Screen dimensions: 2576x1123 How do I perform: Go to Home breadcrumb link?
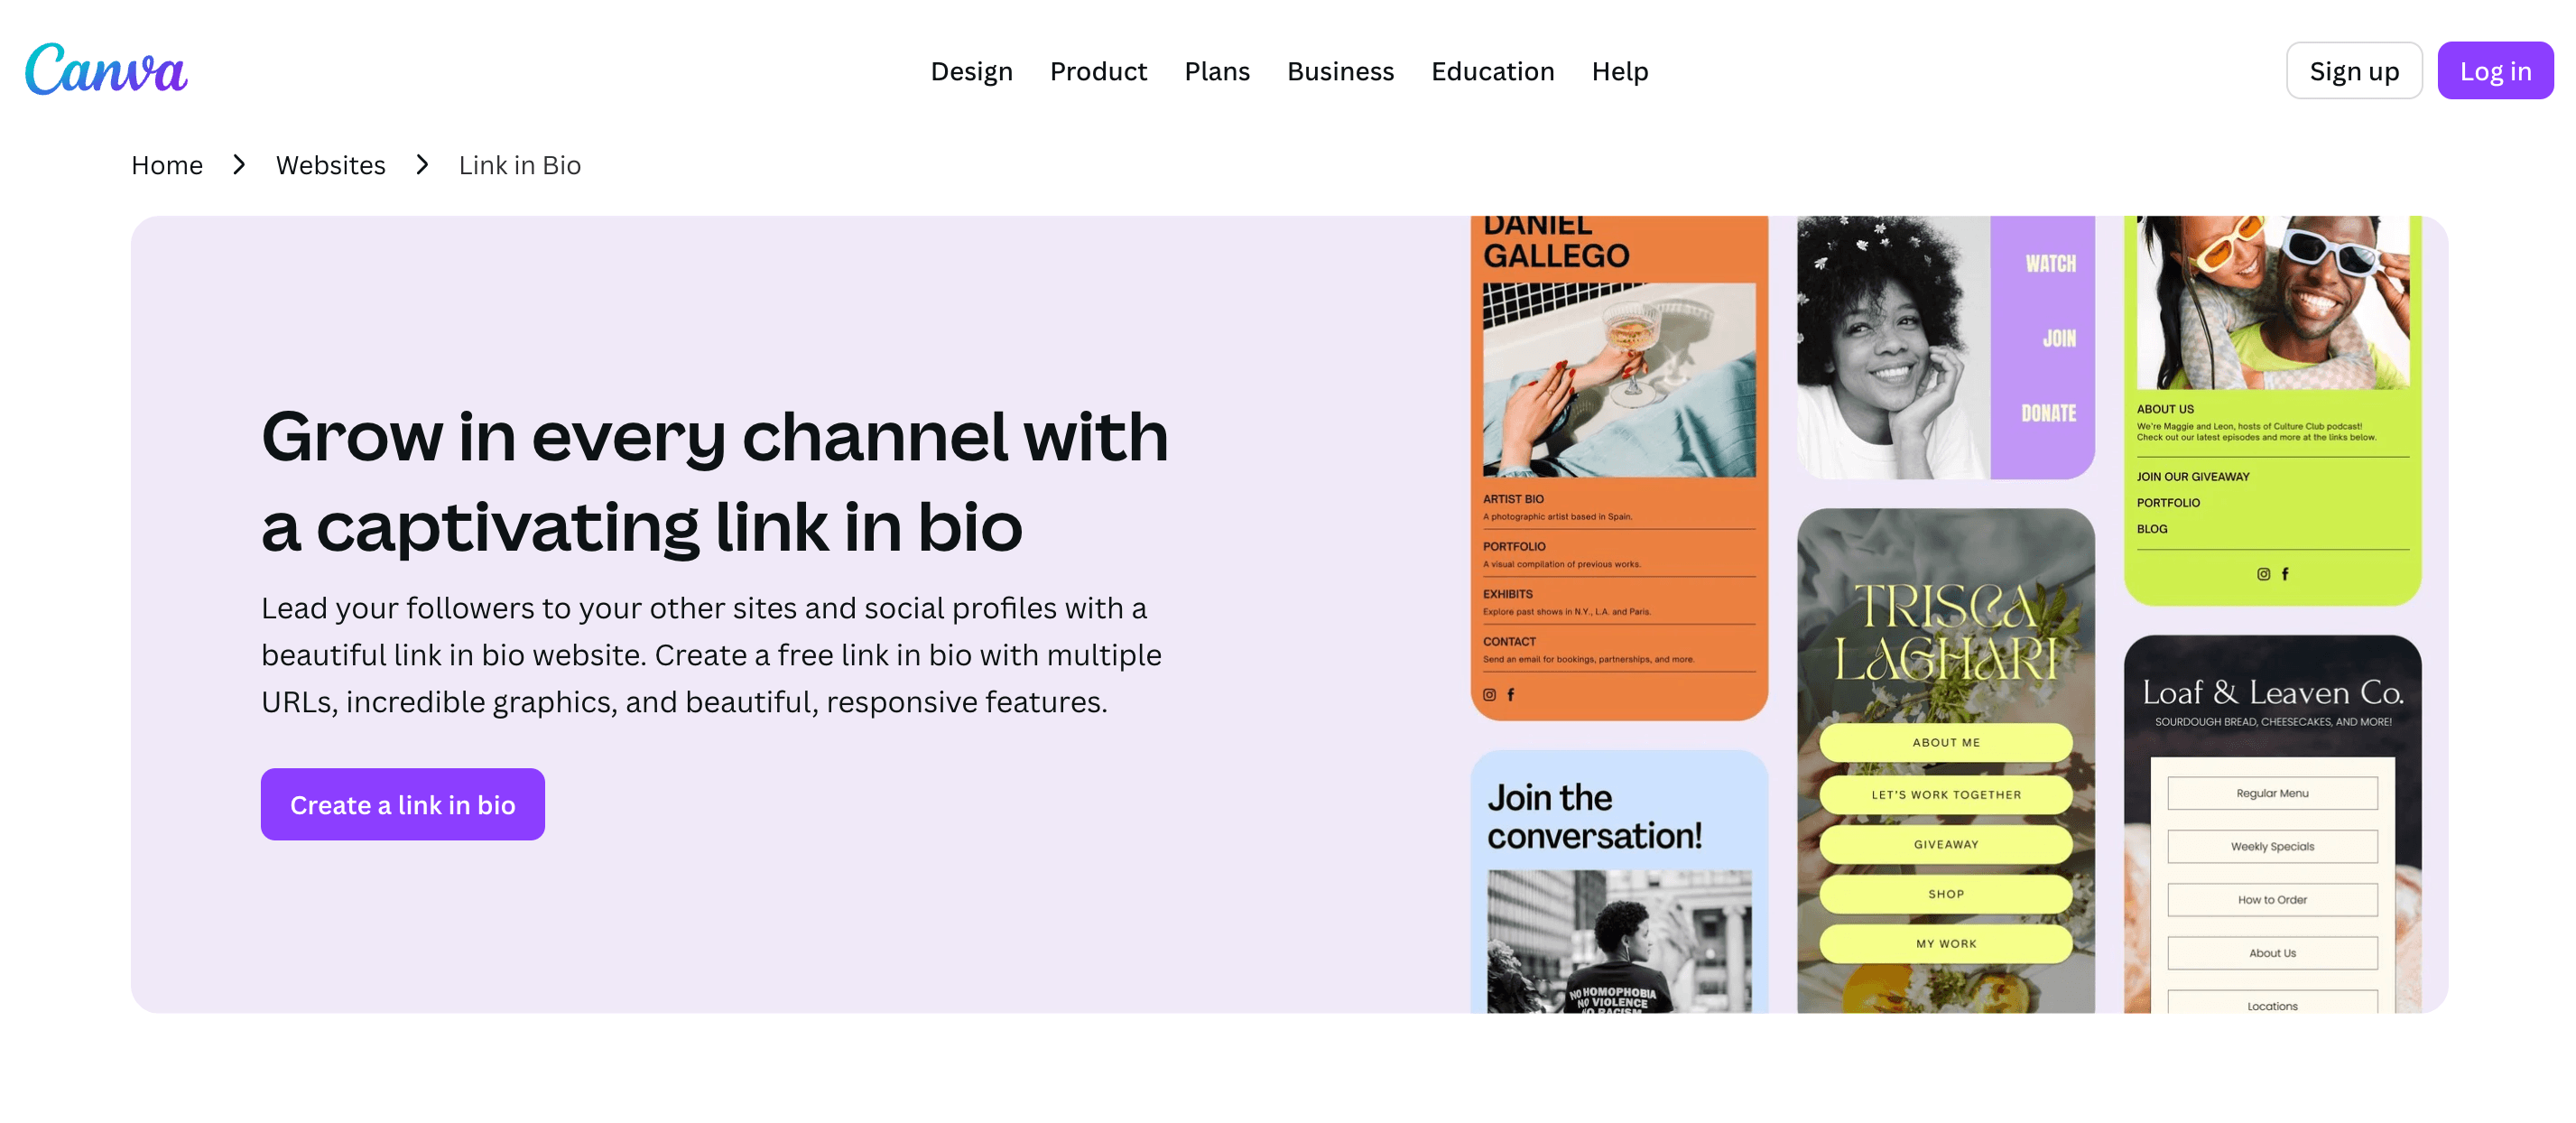(x=167, y=165)
